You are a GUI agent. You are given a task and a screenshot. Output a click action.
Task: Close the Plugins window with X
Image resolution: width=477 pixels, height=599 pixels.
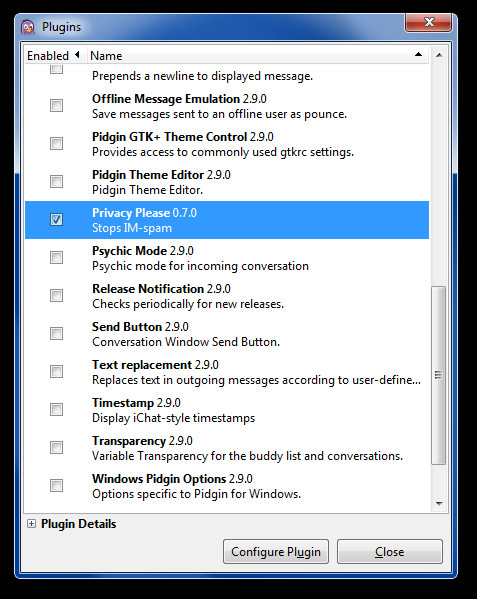(x=428, y=22)
